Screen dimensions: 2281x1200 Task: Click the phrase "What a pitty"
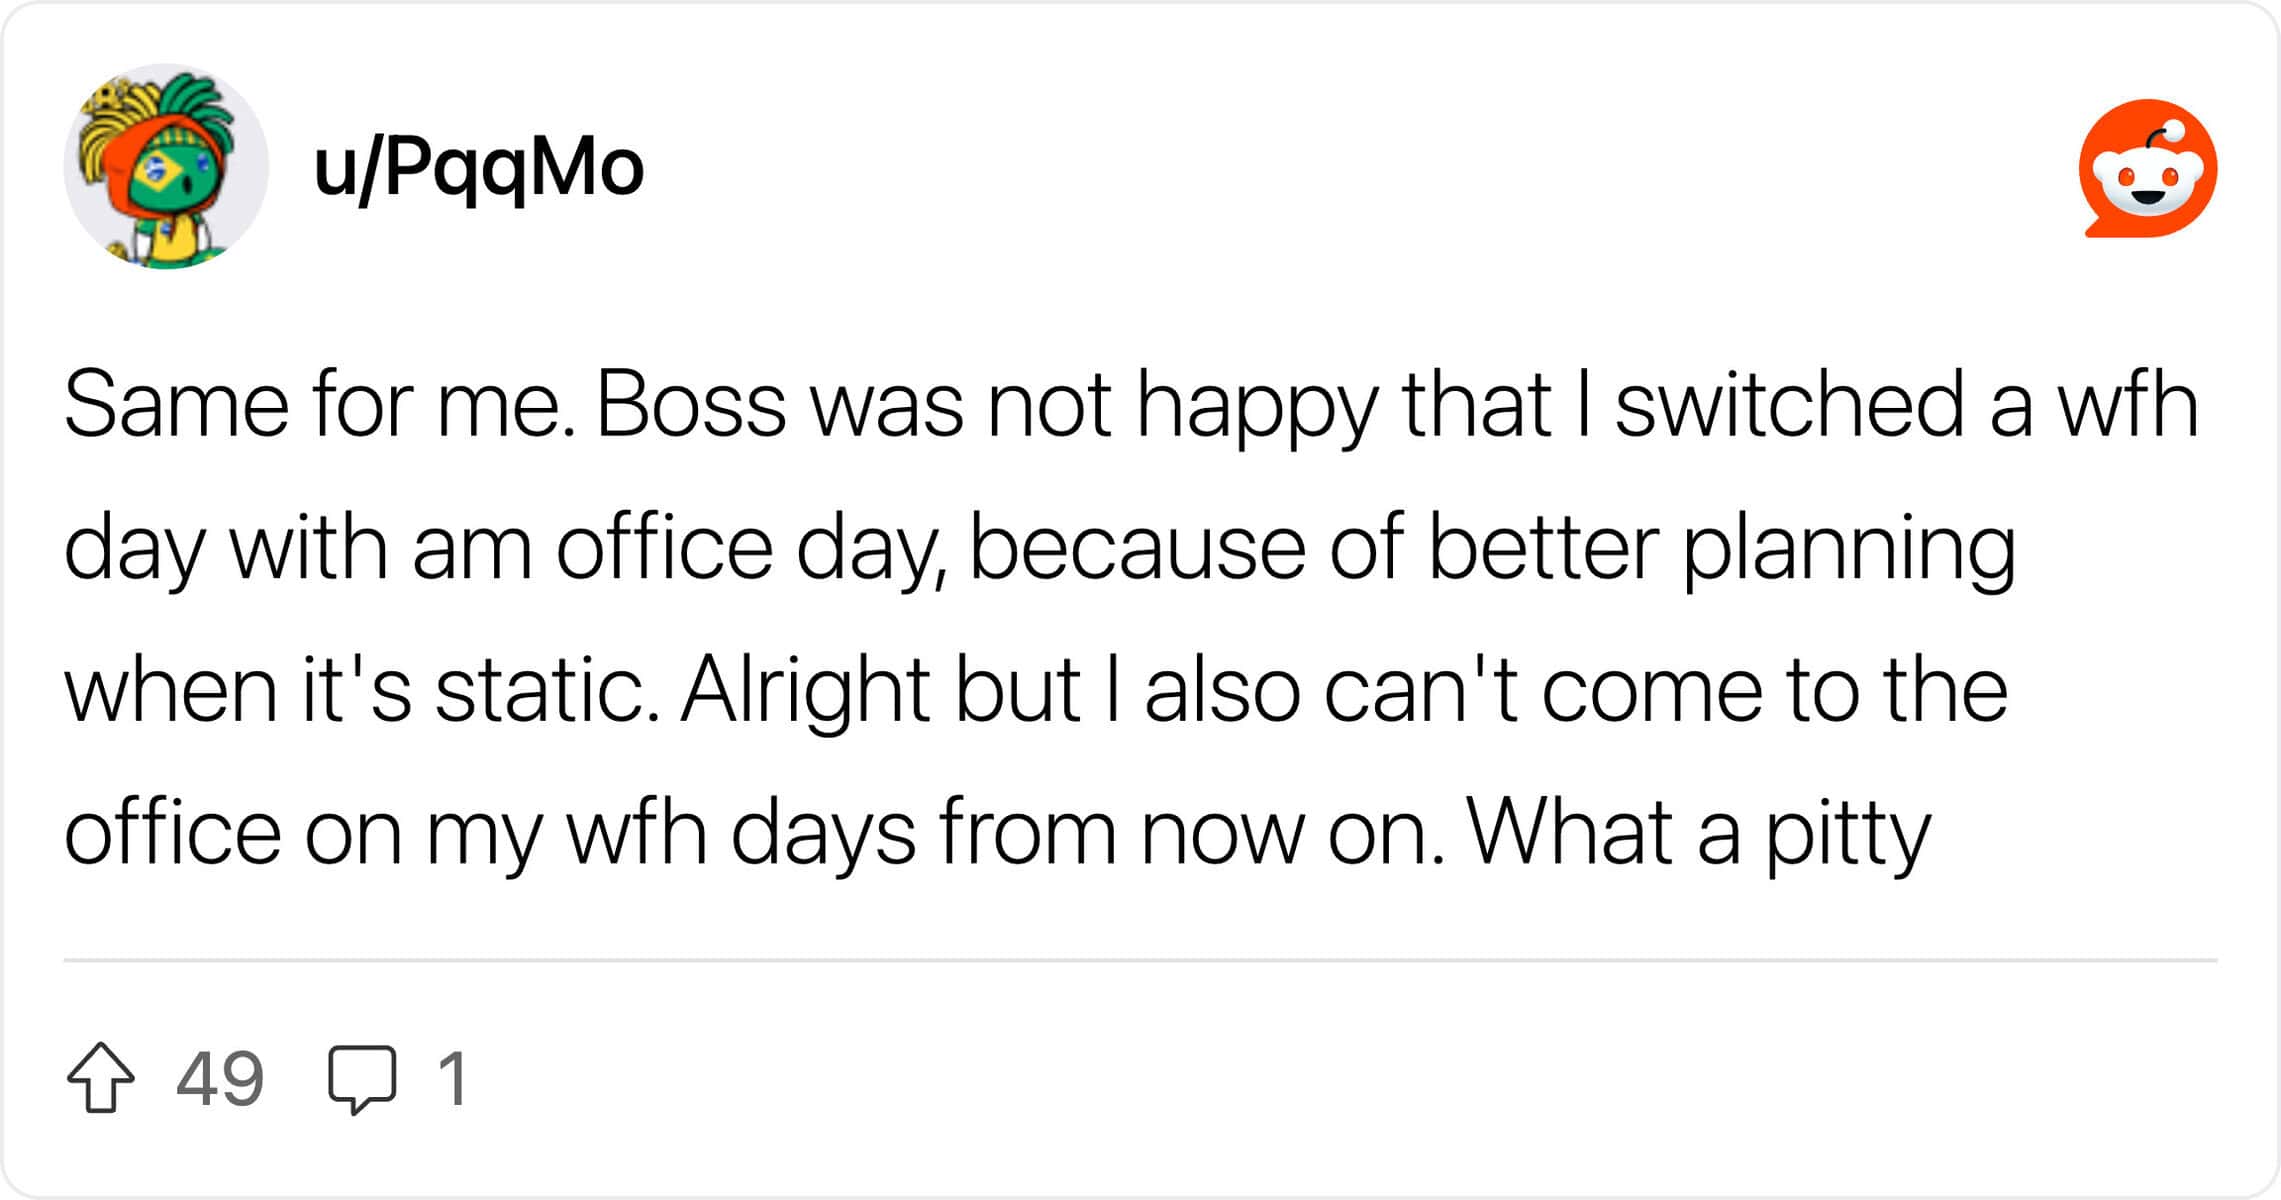coord(1699,834)
